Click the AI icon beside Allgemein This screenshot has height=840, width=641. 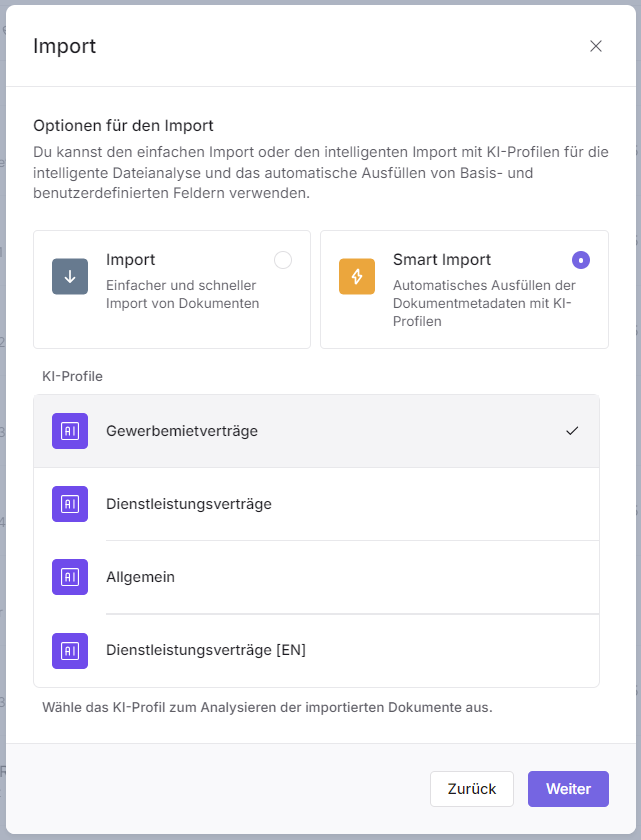[x=70, y=577]
